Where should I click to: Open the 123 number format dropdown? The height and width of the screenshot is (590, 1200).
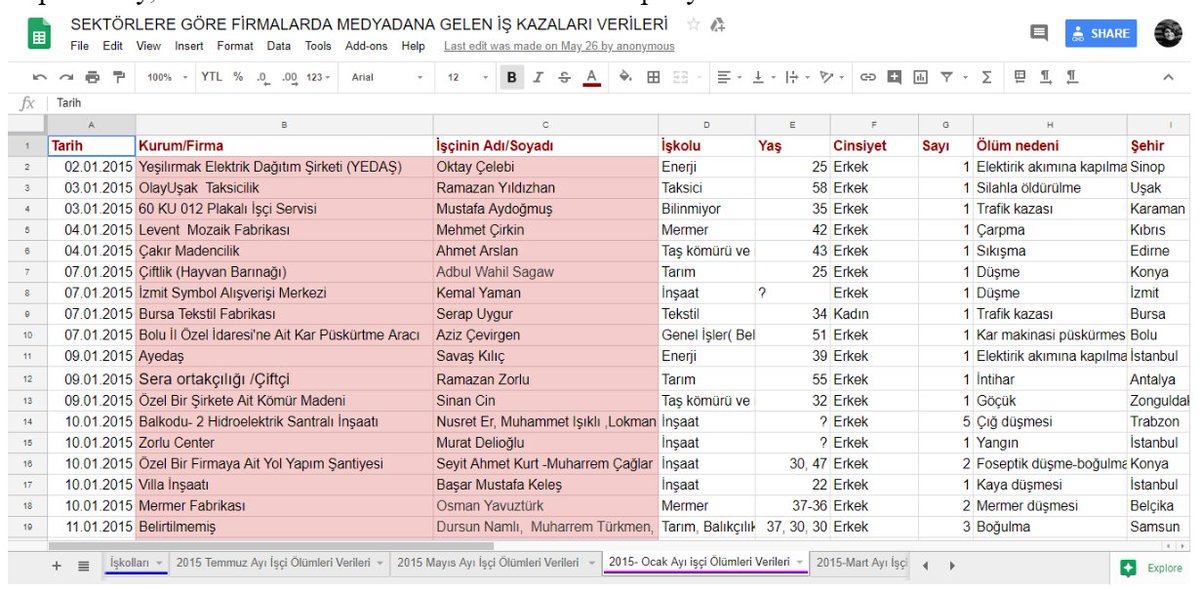coord(316,77)
